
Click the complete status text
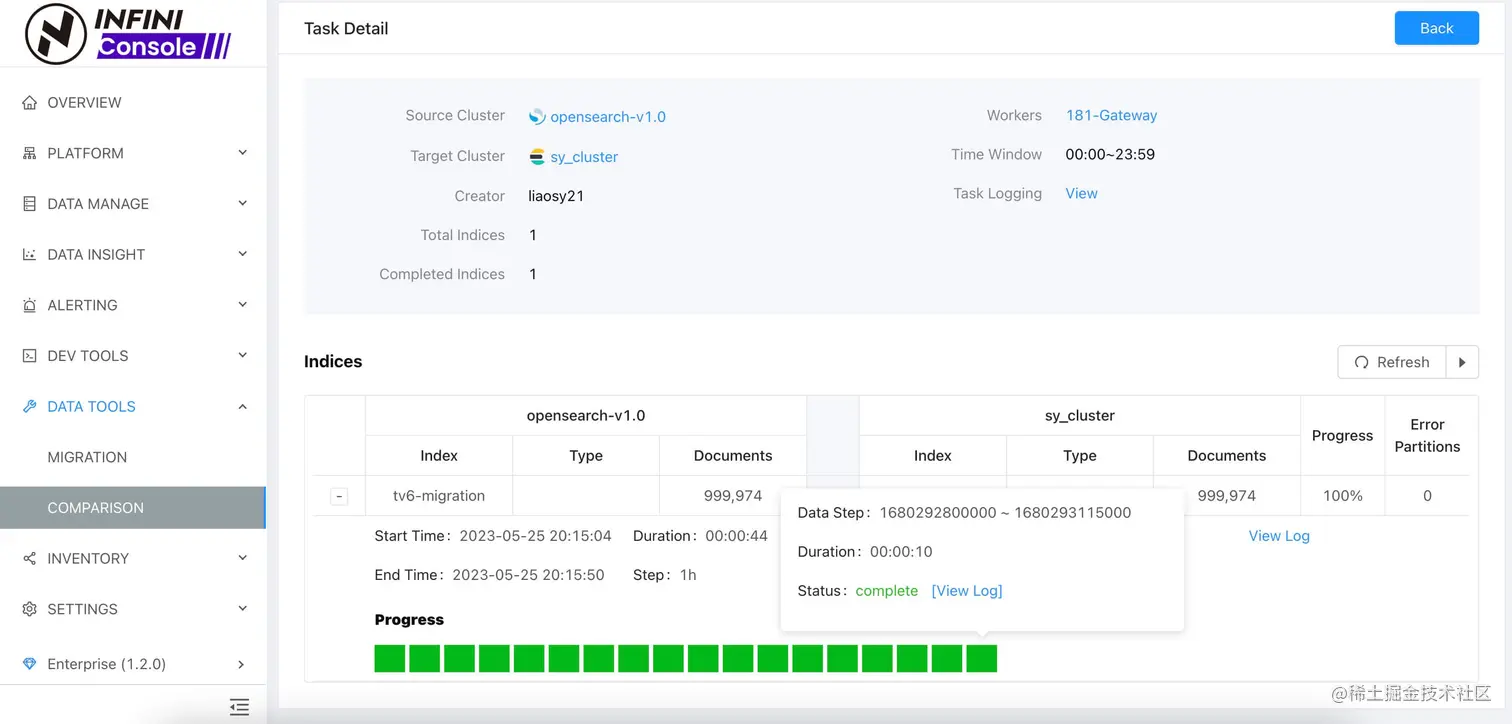pos(886,591)
